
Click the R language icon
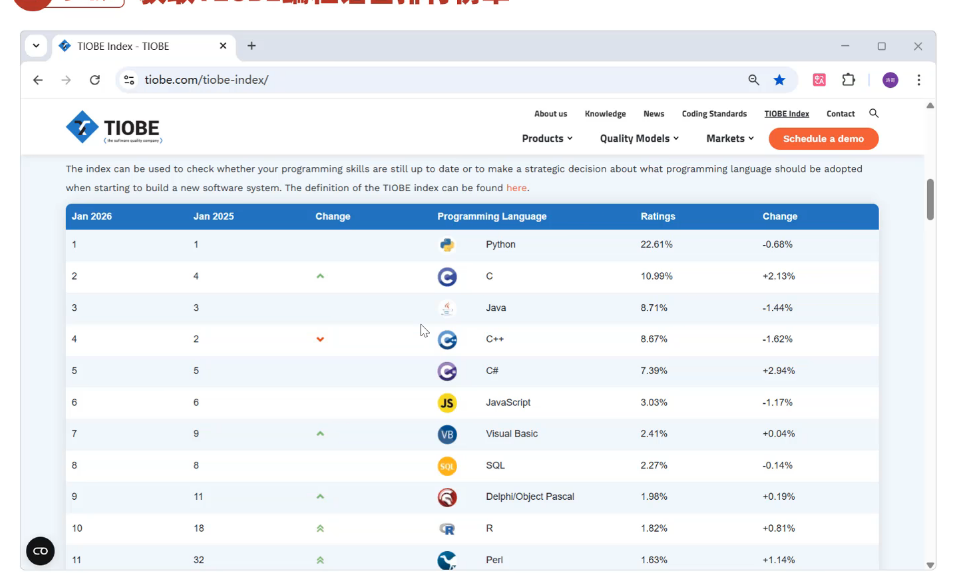(x=447, y=529)
